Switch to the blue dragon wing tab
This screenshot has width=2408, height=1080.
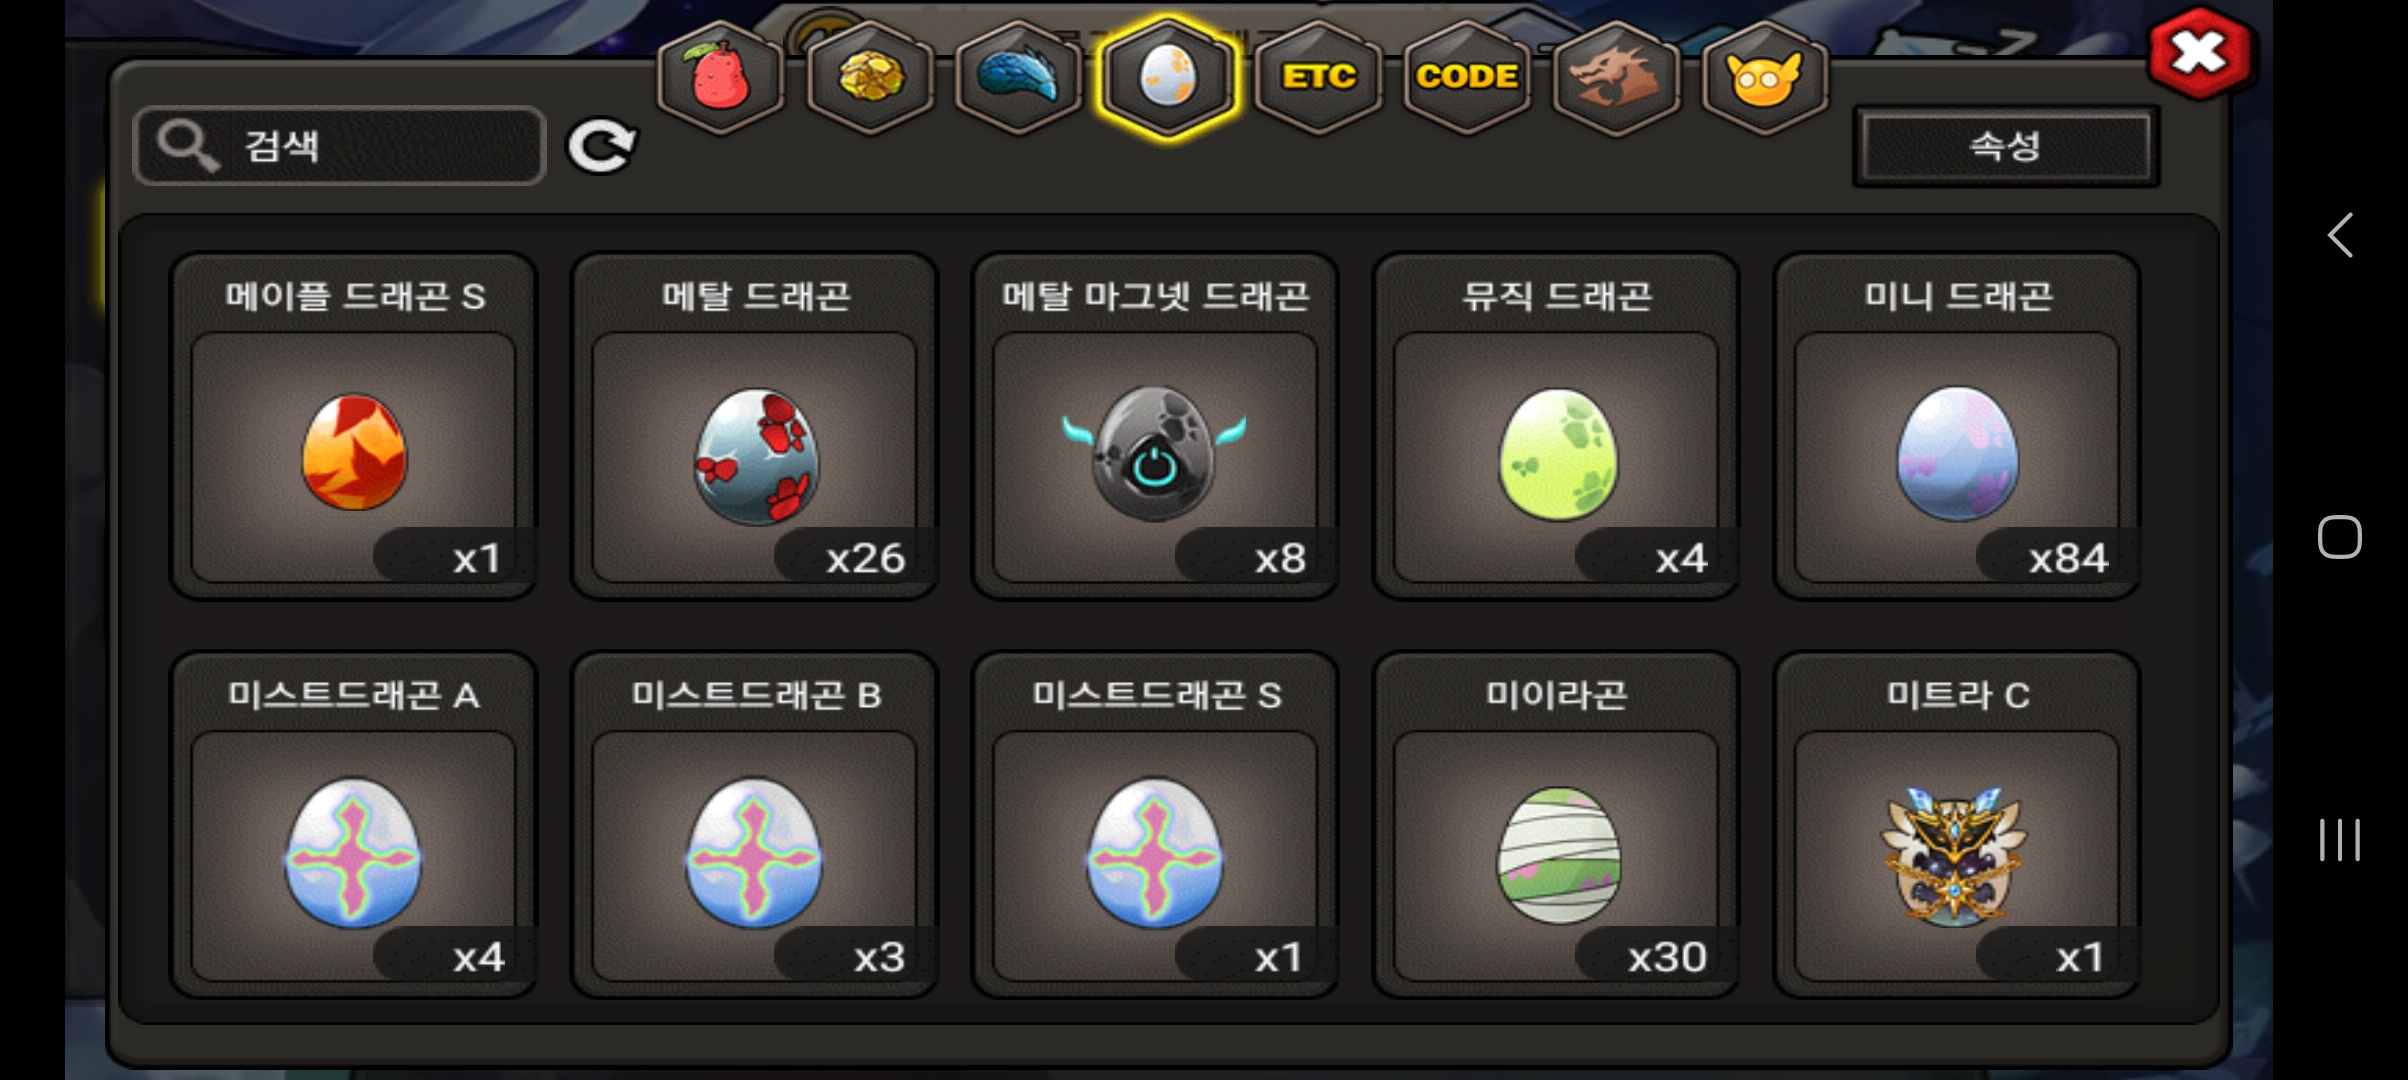pos(1018,76)
